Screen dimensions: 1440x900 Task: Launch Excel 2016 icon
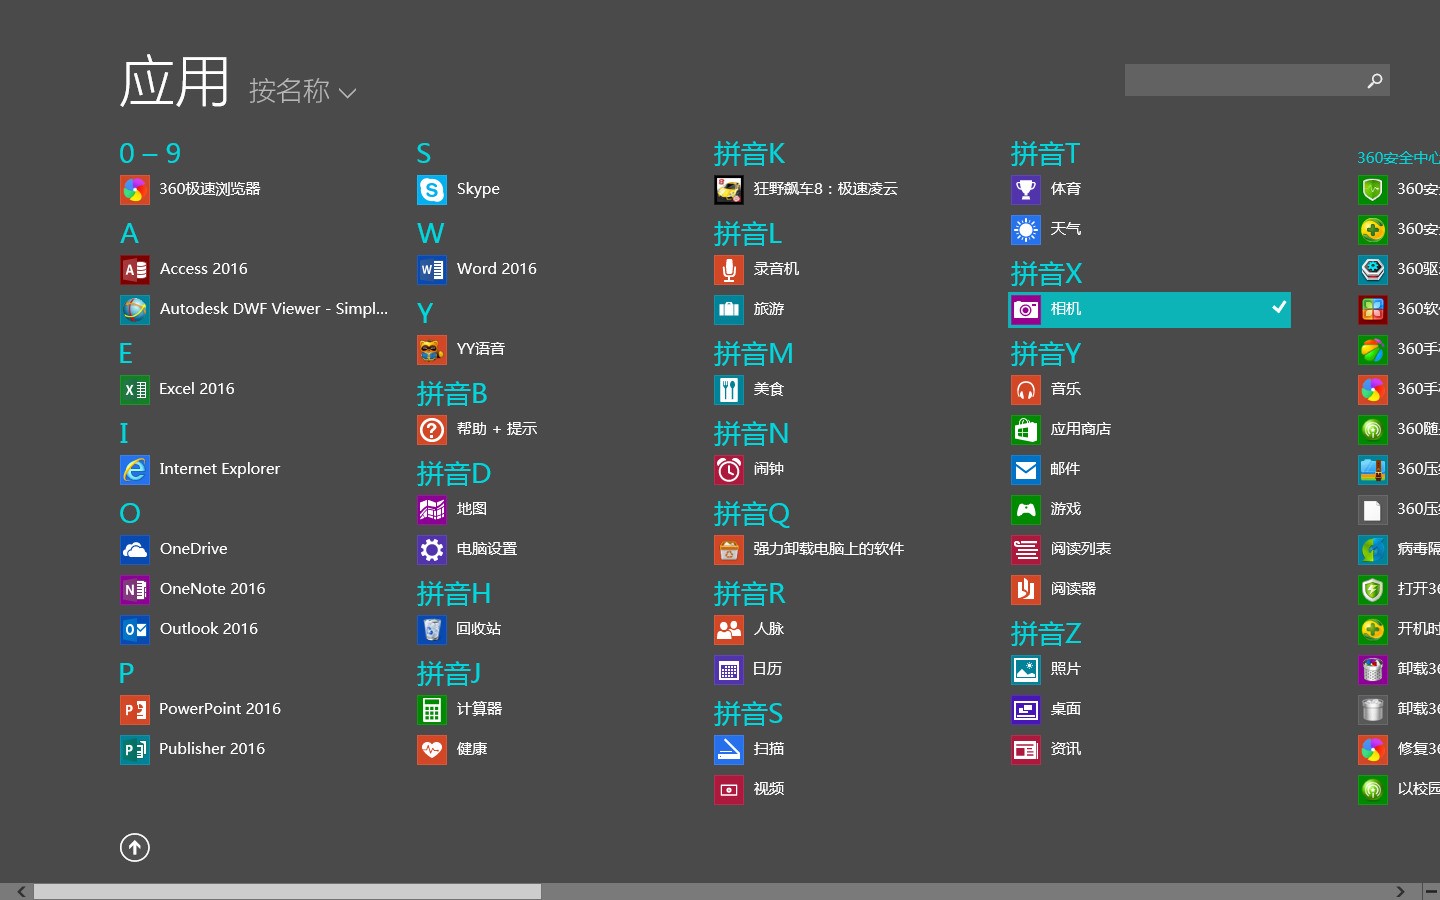(x=135, y=389)
